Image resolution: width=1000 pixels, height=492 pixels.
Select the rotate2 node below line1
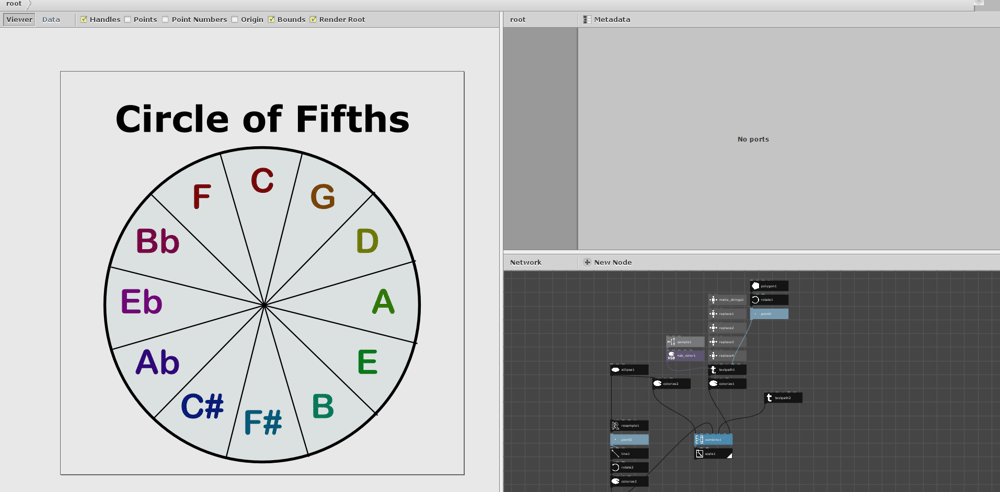click(629, 468)
